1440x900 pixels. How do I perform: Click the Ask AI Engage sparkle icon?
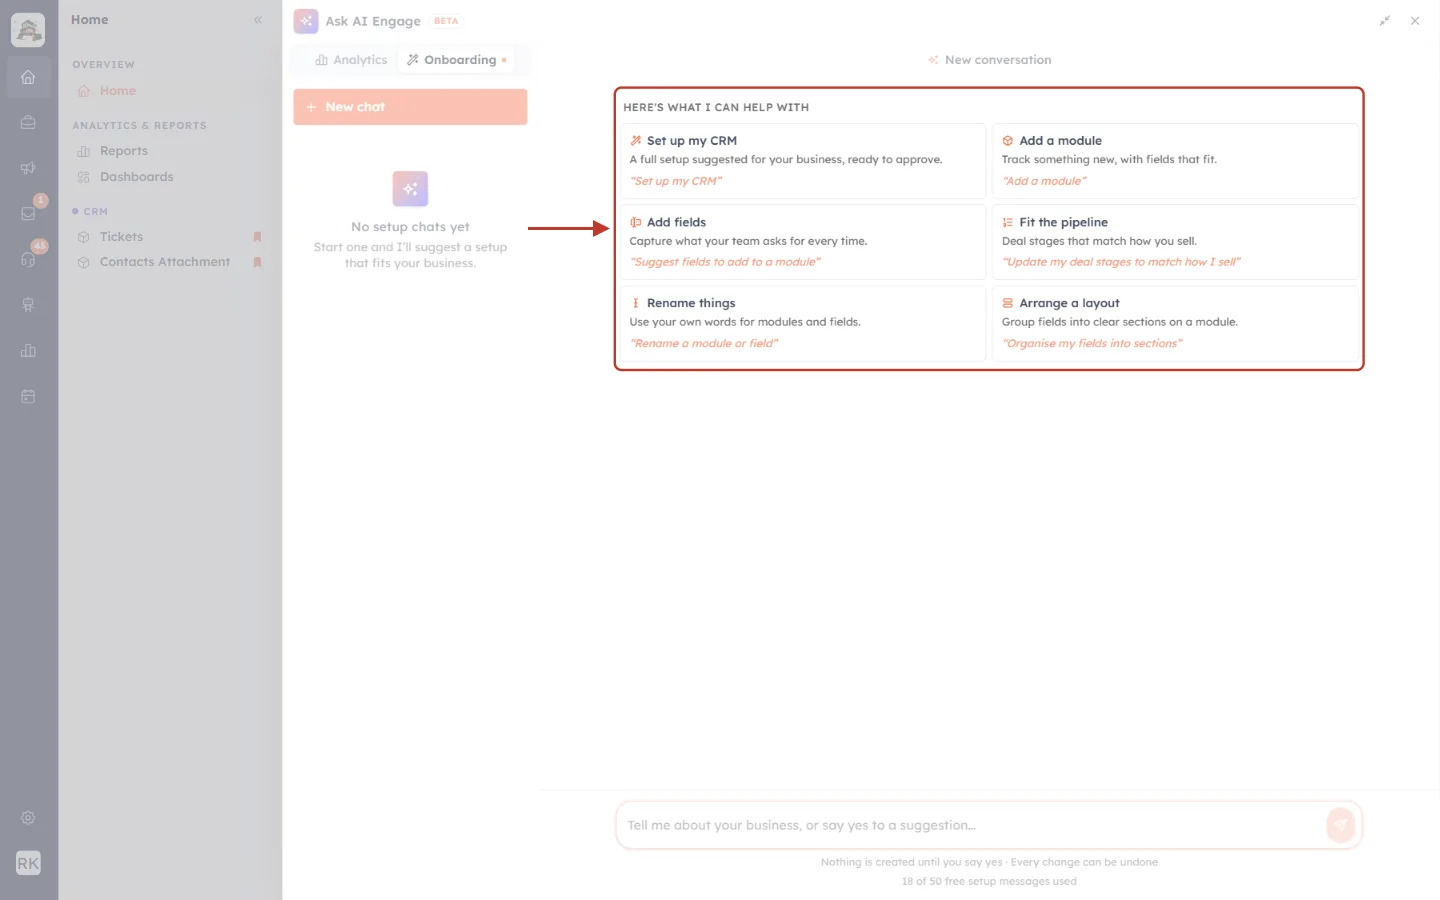(306, 21)
